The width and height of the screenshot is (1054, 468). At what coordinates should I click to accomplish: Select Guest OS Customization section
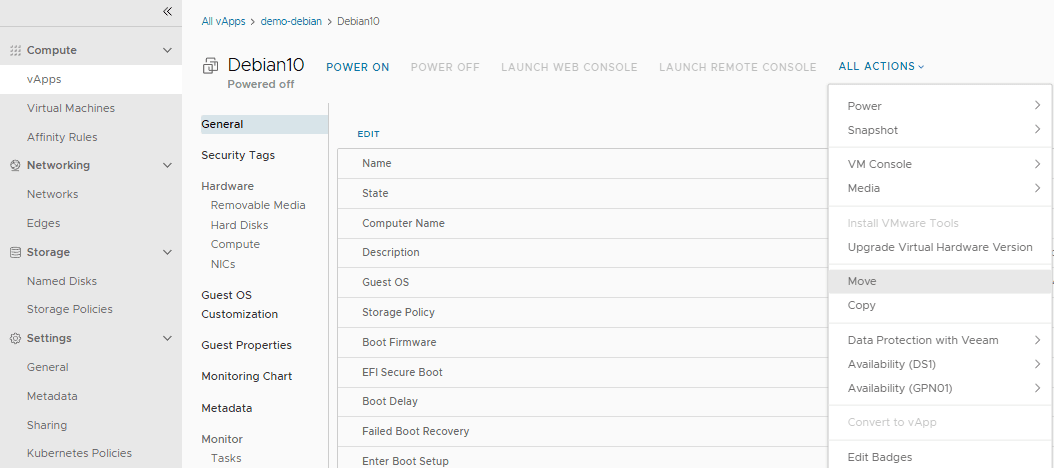(x=239, y=305)
